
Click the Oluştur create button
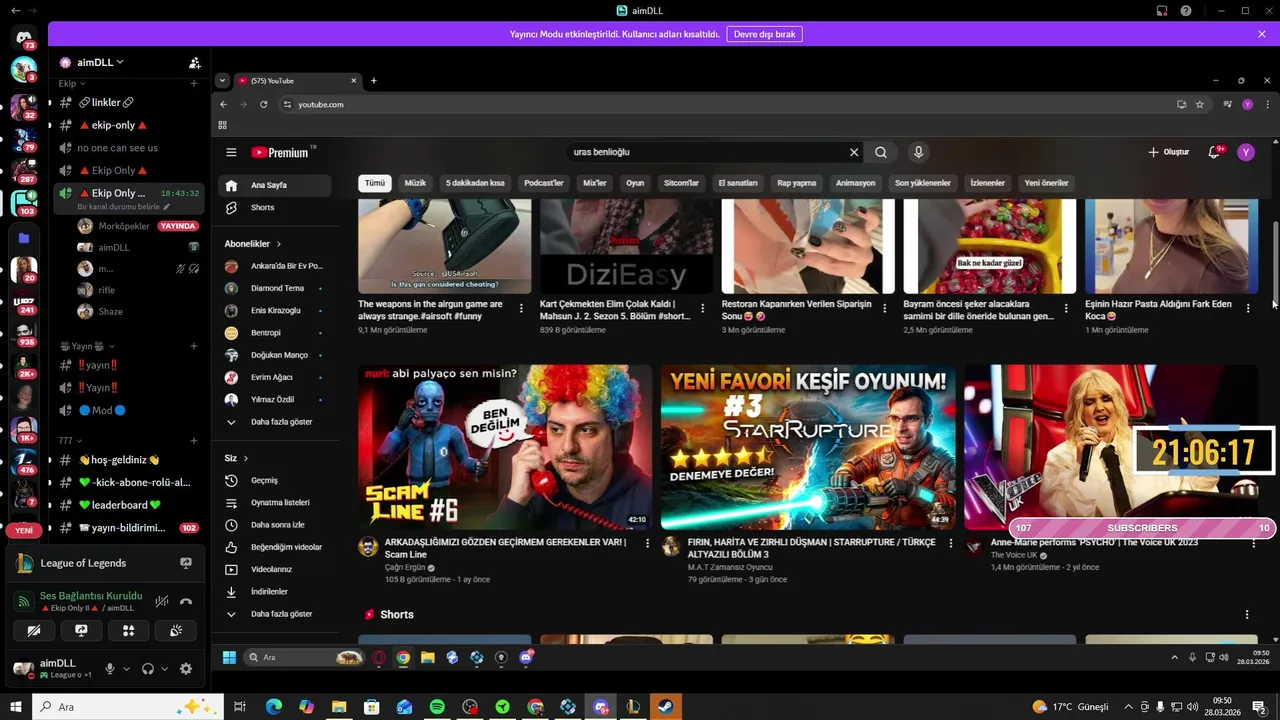point(1169,152)
